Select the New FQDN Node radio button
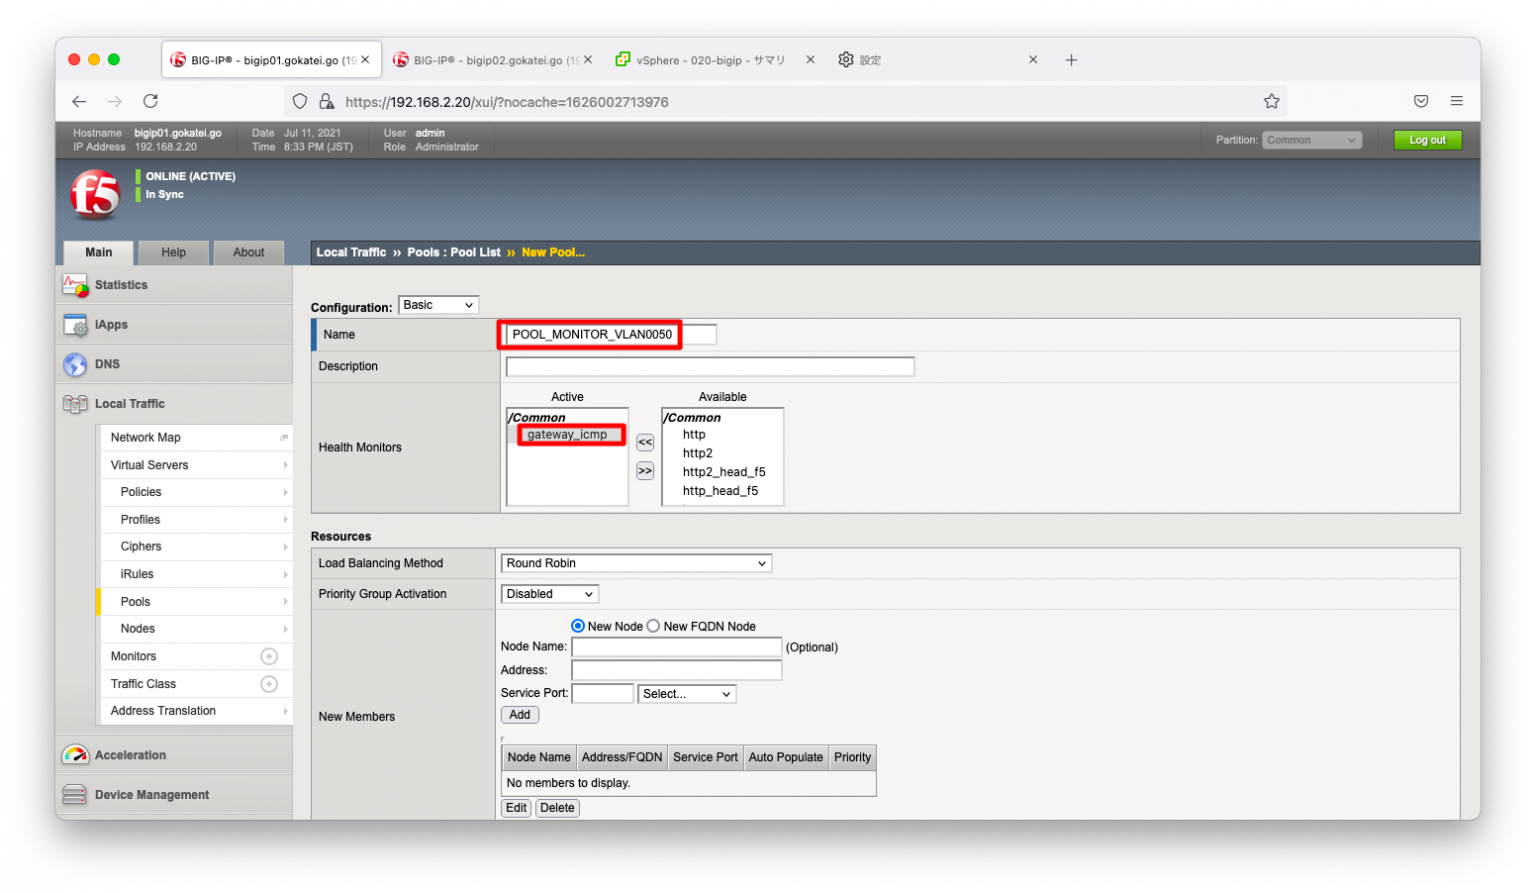 (654, 626)
